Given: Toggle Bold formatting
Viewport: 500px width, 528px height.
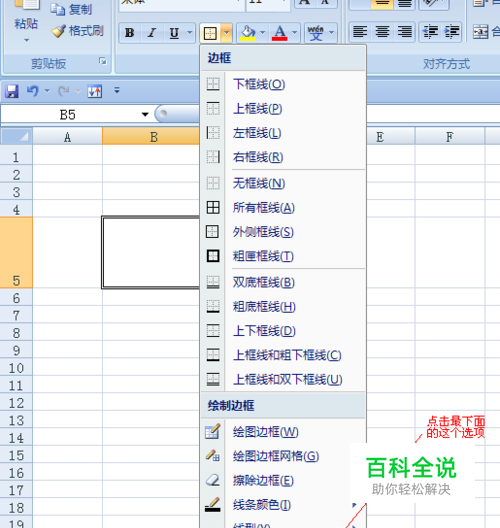Looking at the screenshot, I should (130, 33).
